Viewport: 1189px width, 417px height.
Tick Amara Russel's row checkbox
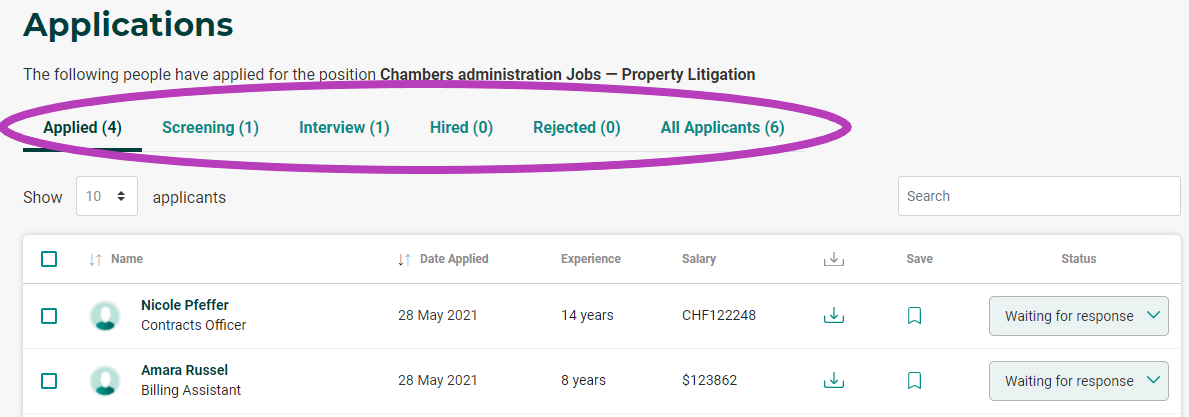[49, 380]
